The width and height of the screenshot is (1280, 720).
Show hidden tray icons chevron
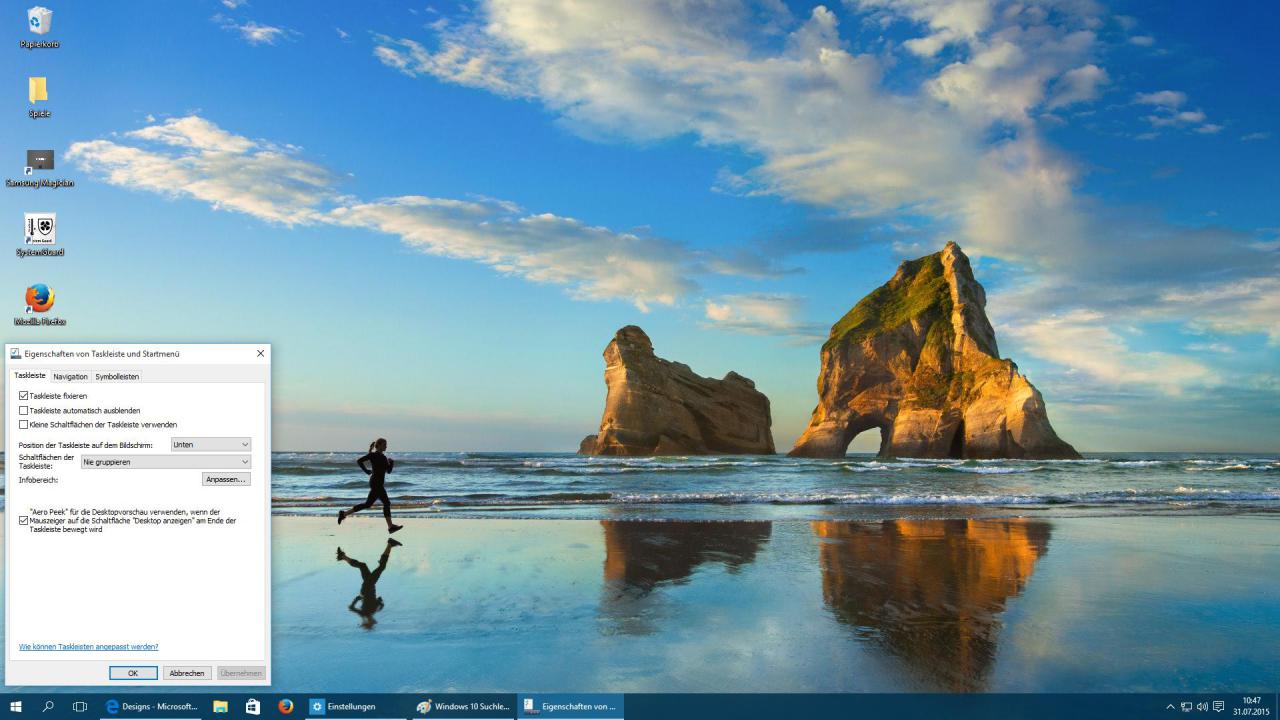[1171, 706]
